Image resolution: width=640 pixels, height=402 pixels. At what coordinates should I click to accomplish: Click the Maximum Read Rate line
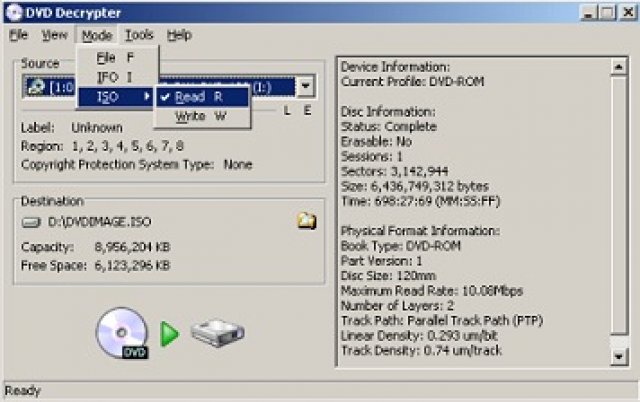432,291
